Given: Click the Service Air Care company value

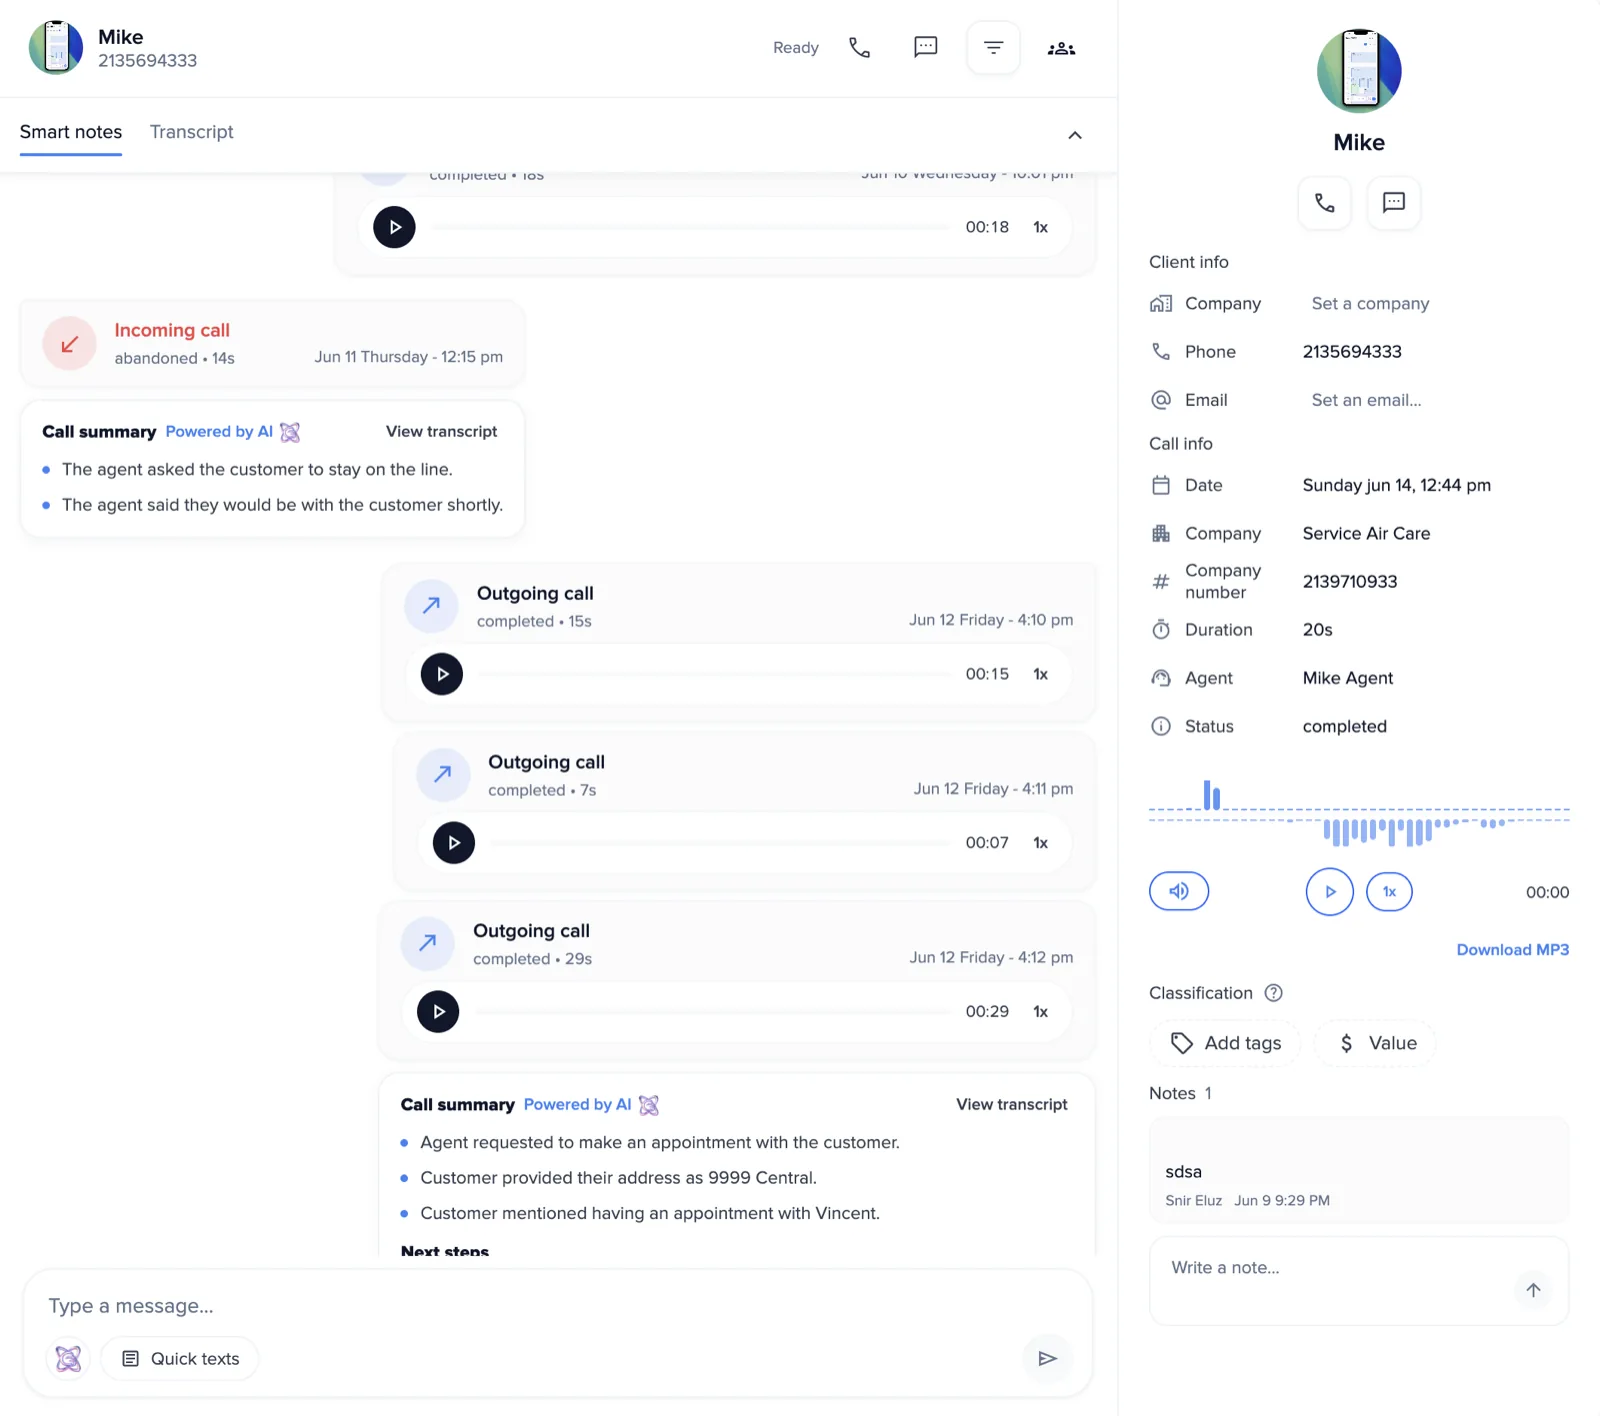Looking at the screenshot, I should [x=1366, y=534].
